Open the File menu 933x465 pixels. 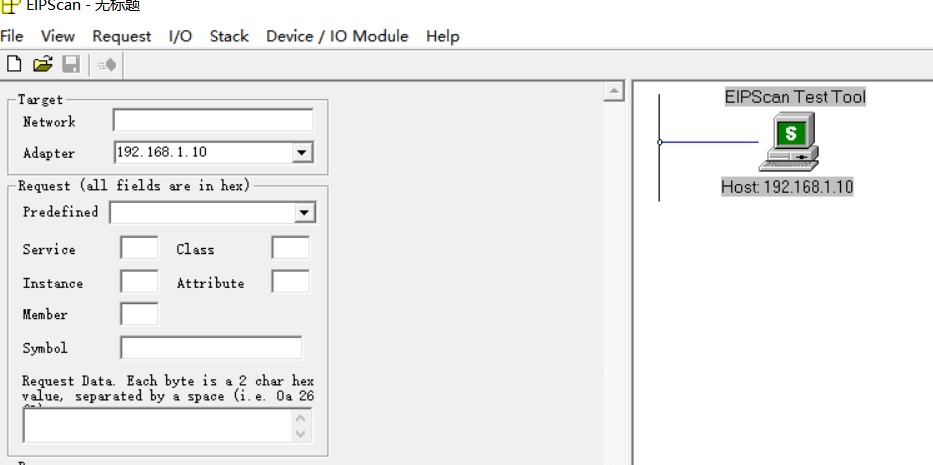click(x=12, y=36)
